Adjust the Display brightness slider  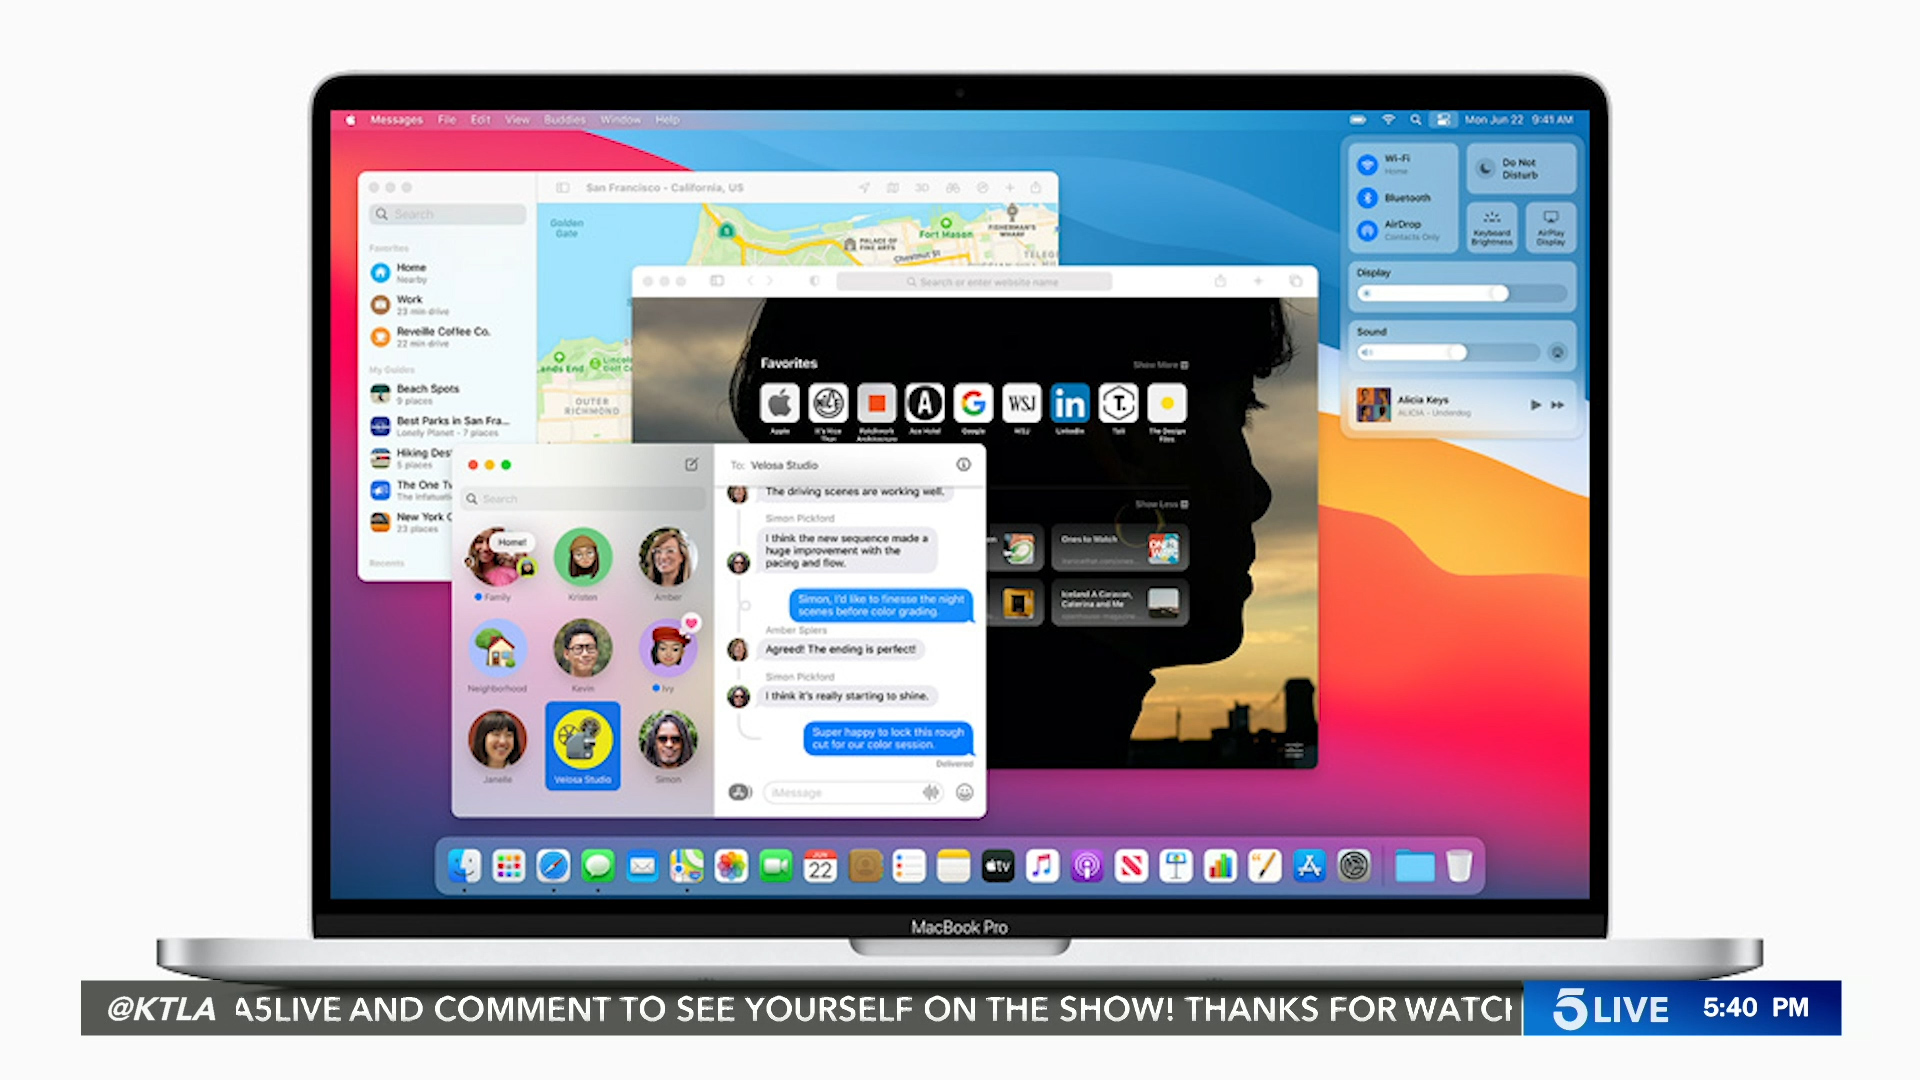1462,293
